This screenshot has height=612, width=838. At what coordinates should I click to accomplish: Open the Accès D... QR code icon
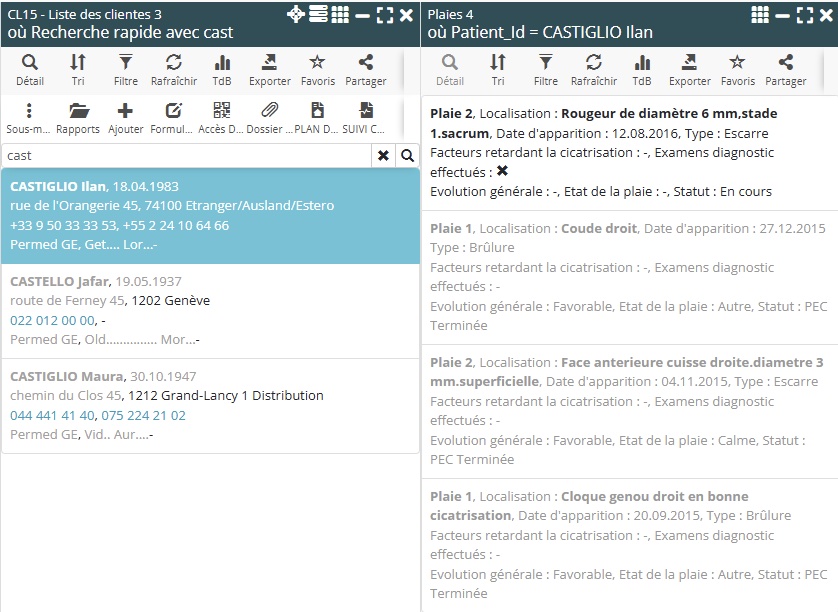[221, 117]
